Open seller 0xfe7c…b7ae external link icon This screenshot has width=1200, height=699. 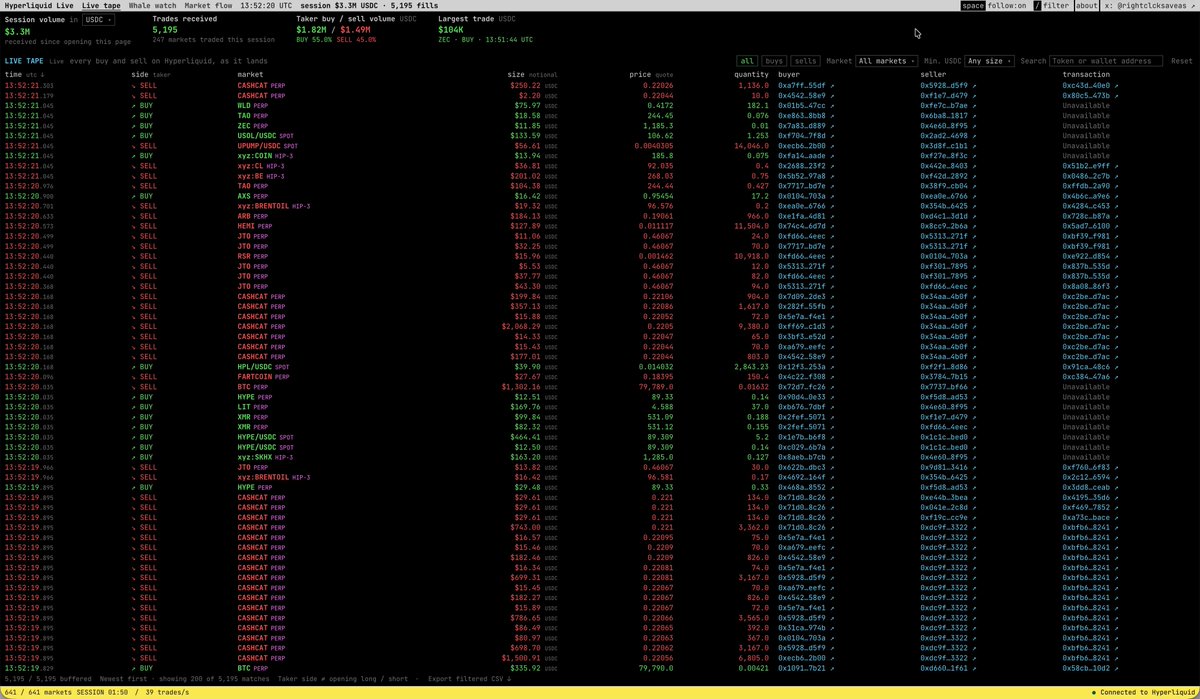(973, 106)
